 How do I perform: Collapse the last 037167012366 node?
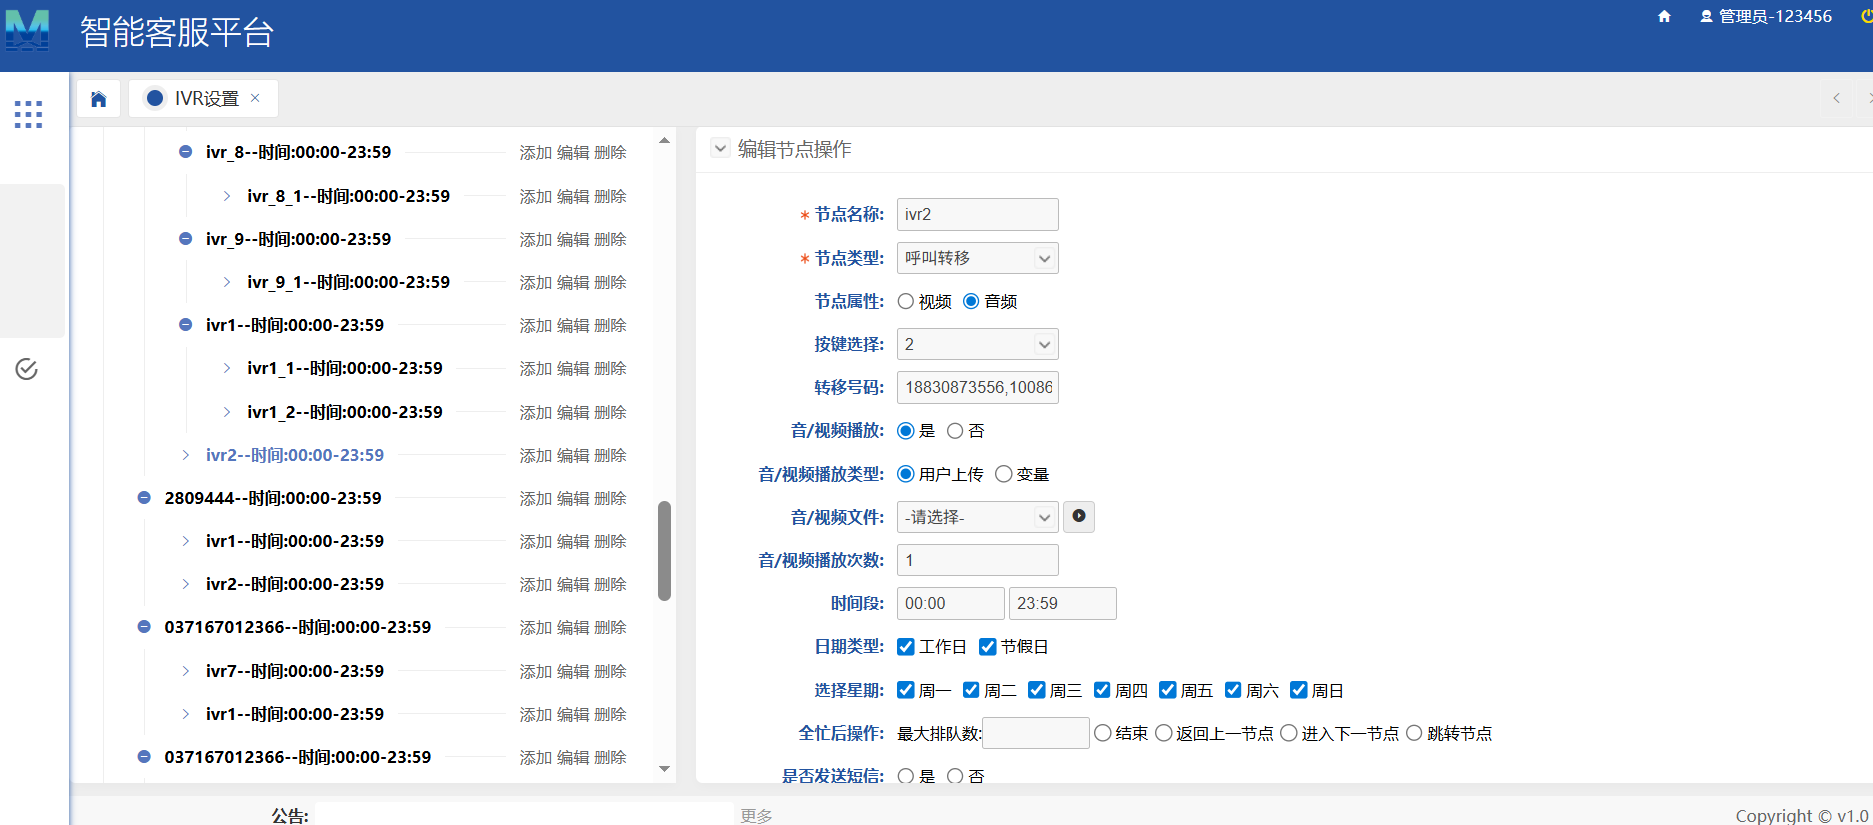click(x=144, y=757)
